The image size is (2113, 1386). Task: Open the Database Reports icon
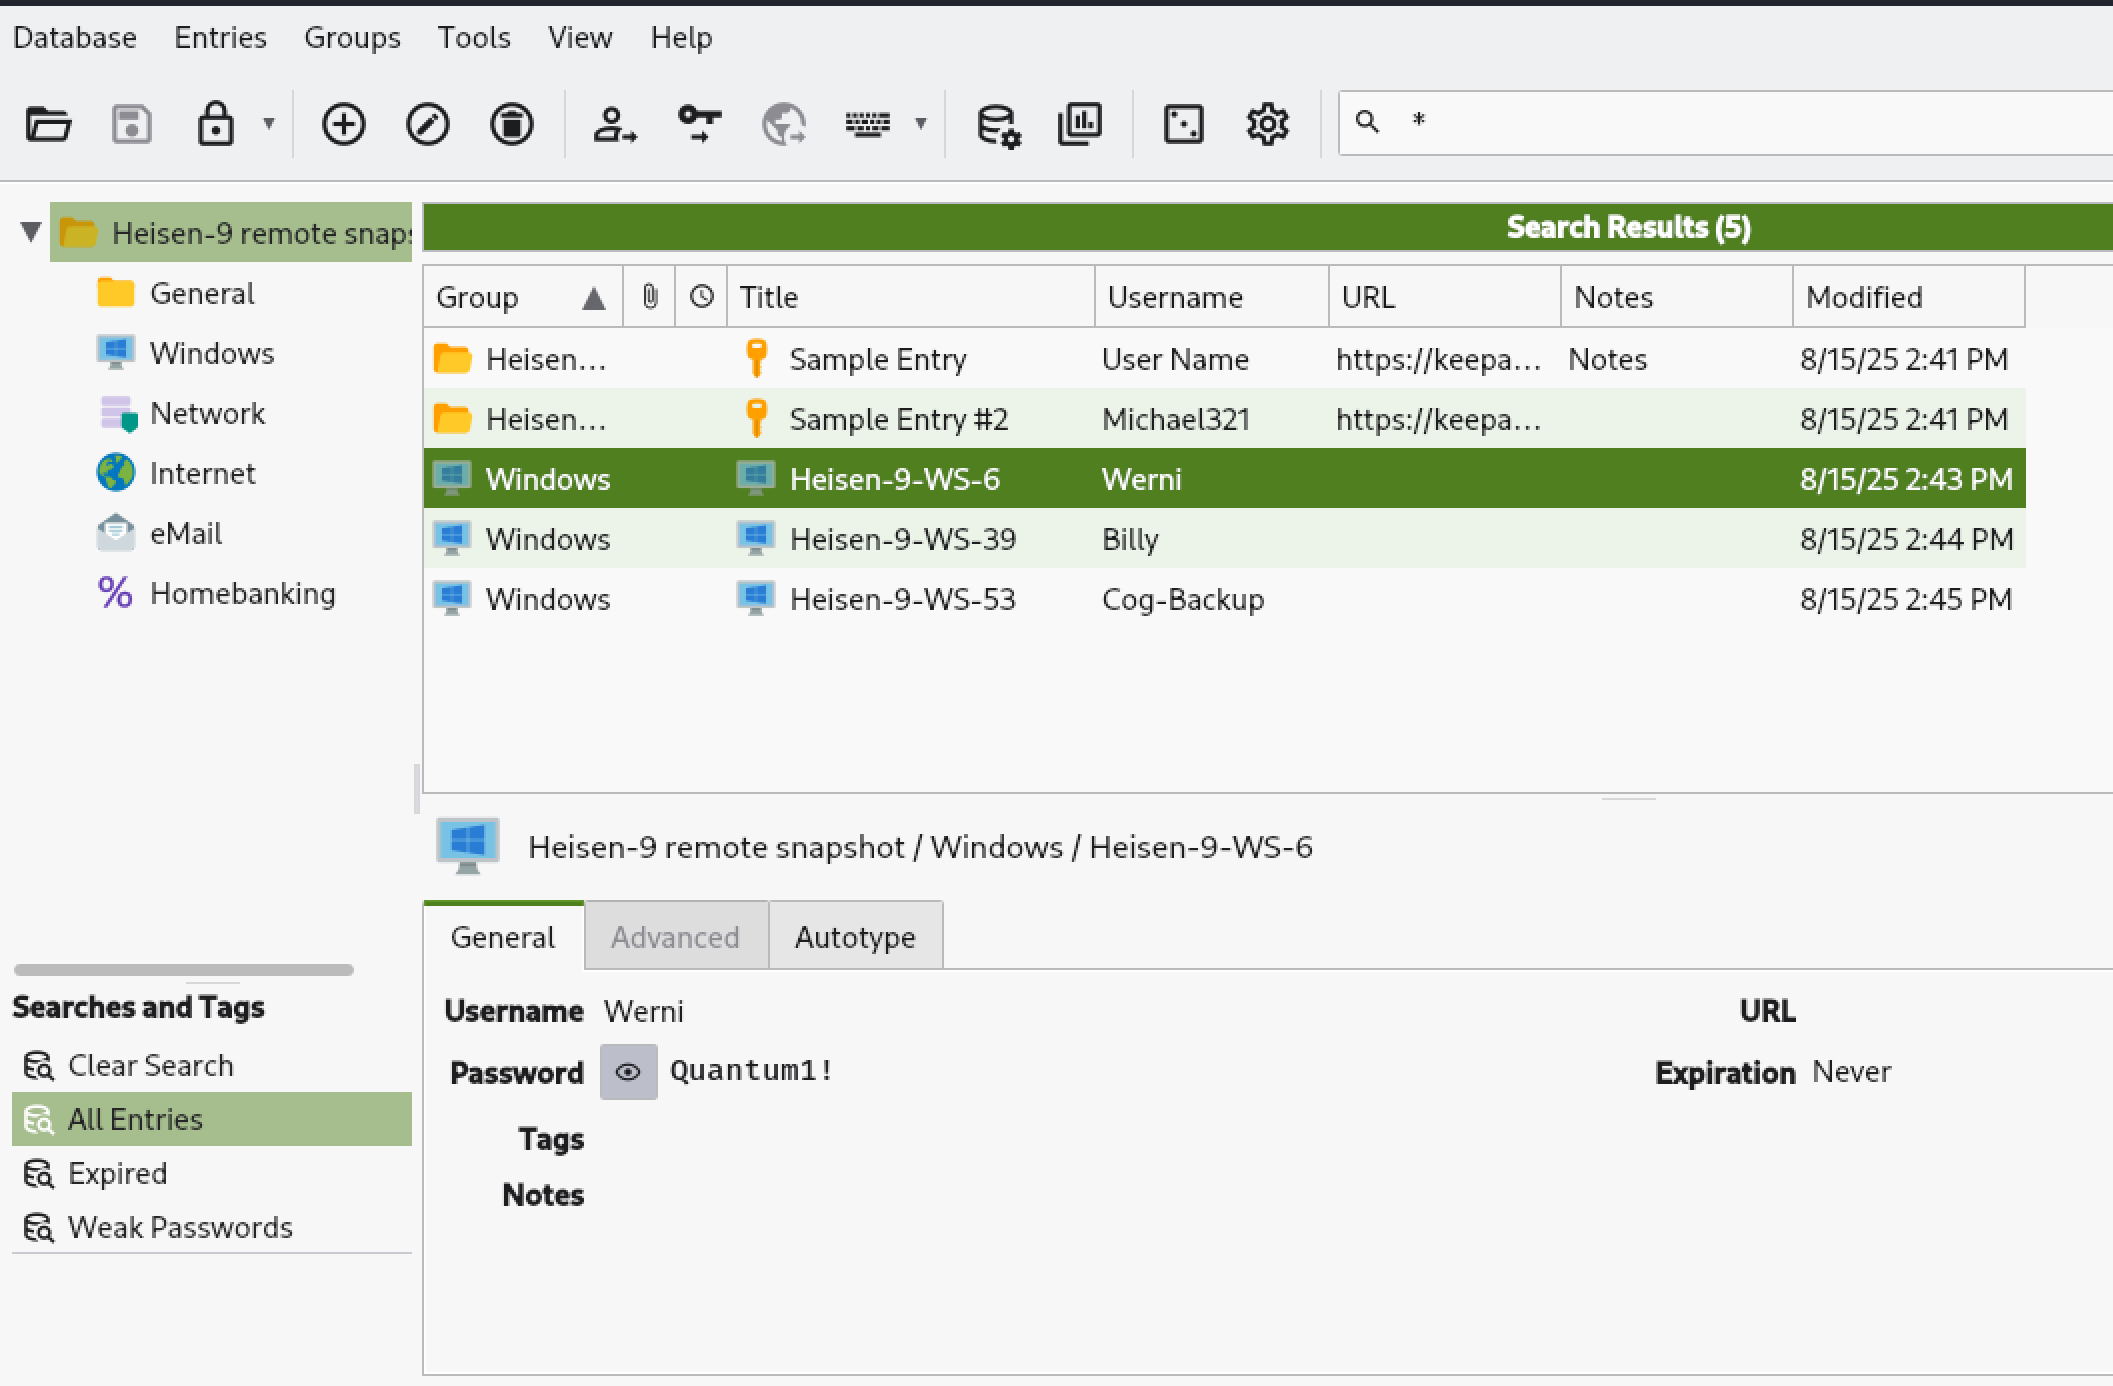[x=1080, y=125]
